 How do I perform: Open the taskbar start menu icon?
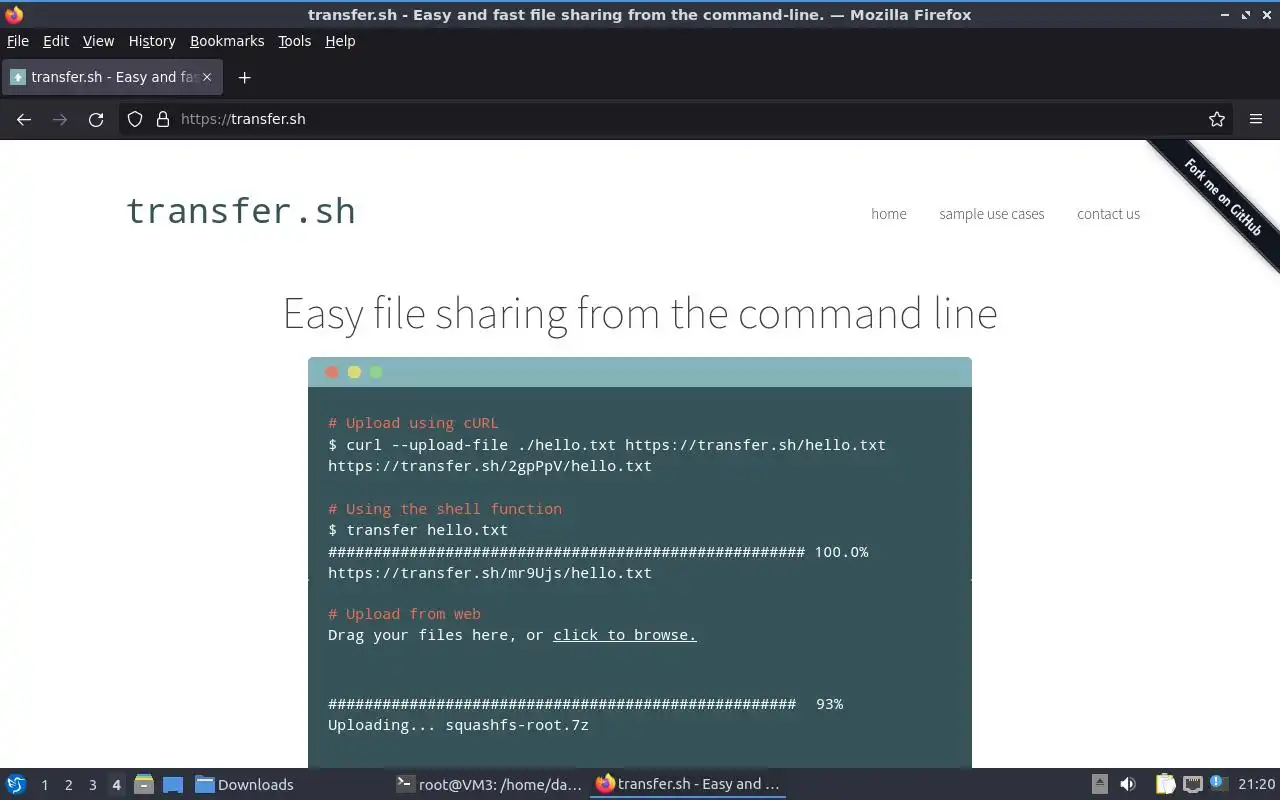pos(16,784)
